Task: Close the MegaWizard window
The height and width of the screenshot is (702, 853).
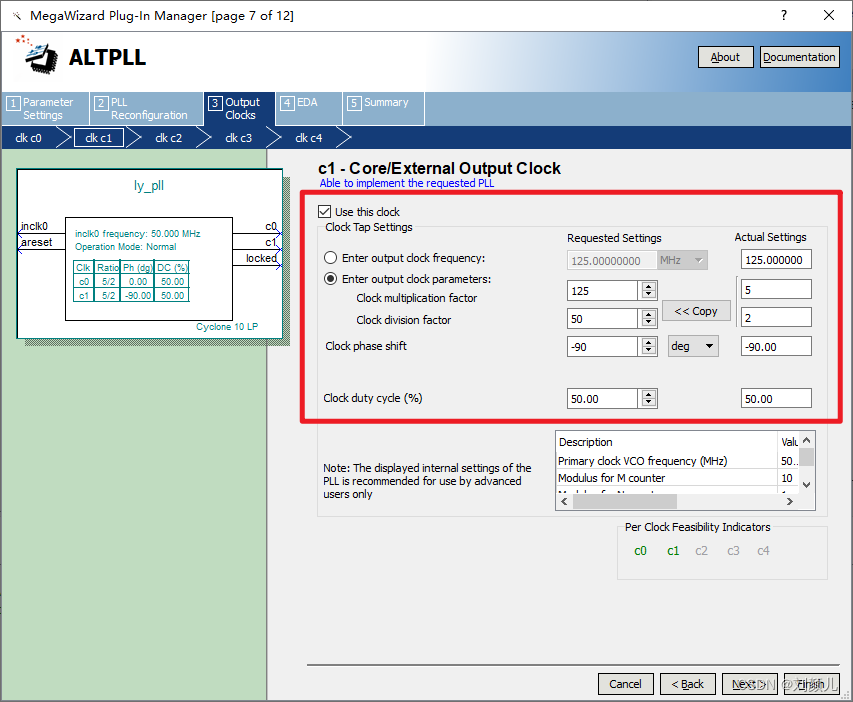Action: coord(829,15)
